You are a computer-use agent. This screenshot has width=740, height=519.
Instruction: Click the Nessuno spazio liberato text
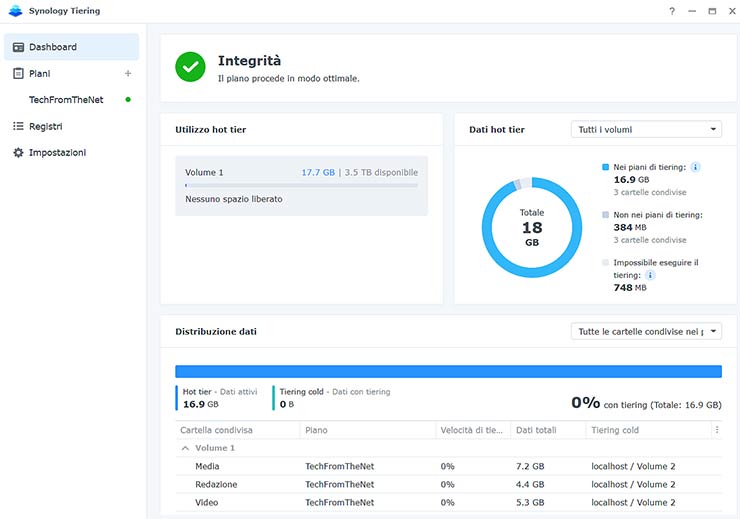234,199
